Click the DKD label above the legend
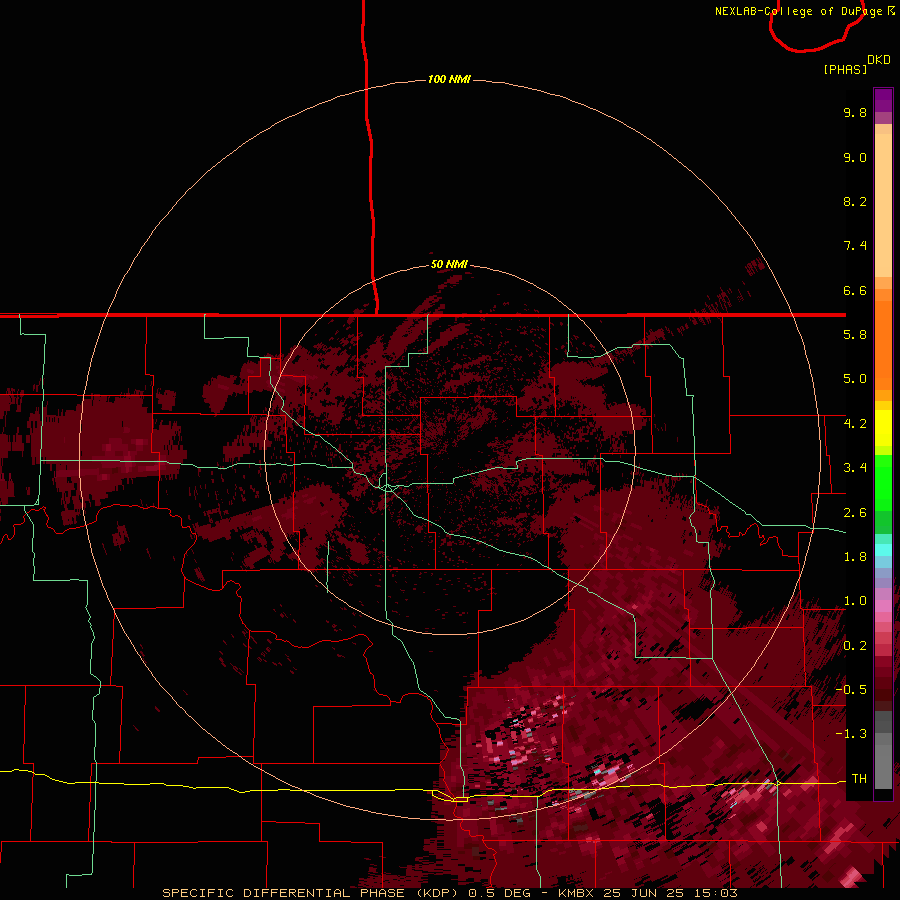Viewport: 900px width, 900px height. pyautogui.click(x=879, y=59)
